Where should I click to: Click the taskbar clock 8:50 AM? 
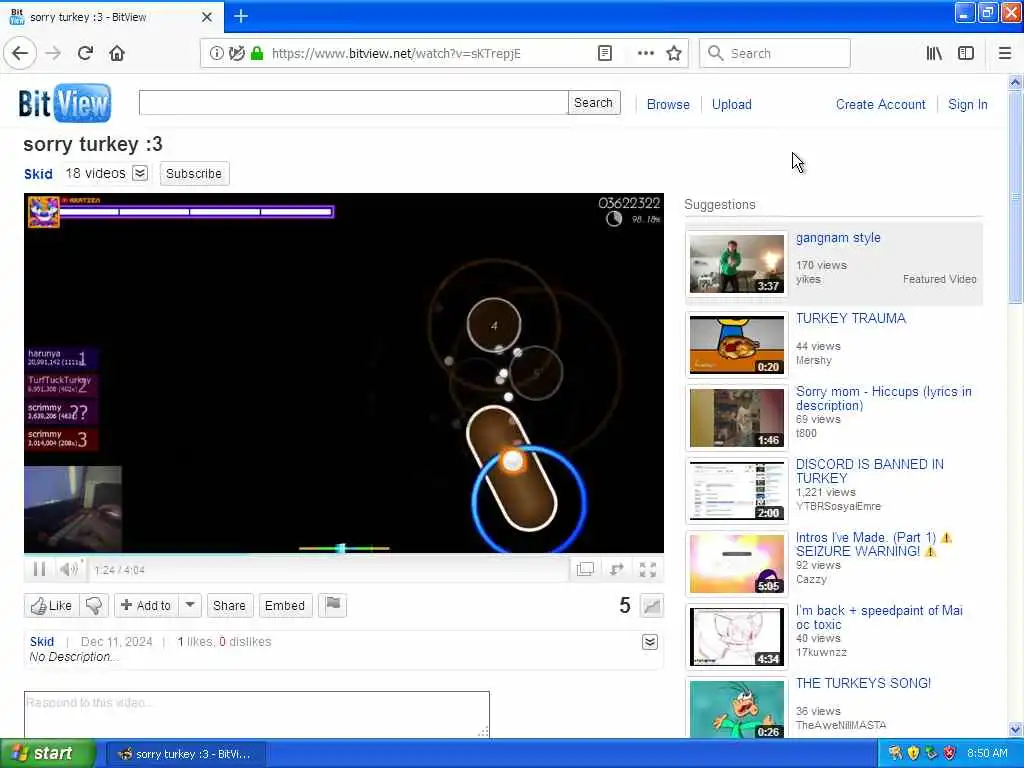point(987,753)
